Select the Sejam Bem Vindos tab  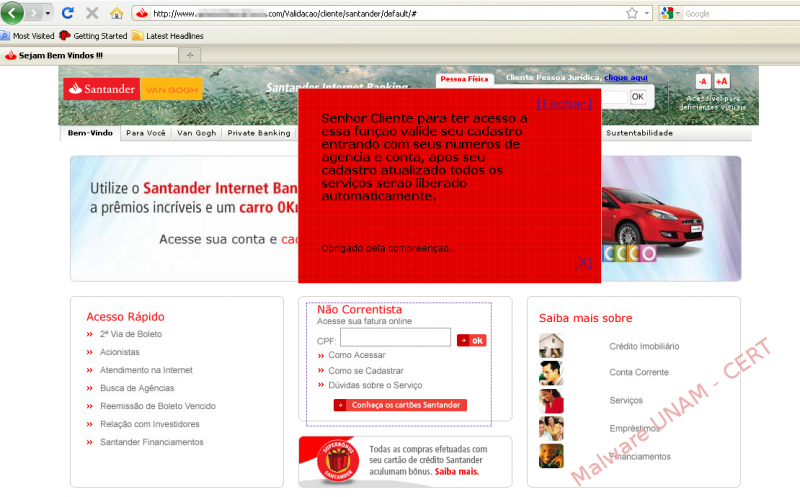tap(89, 56)
